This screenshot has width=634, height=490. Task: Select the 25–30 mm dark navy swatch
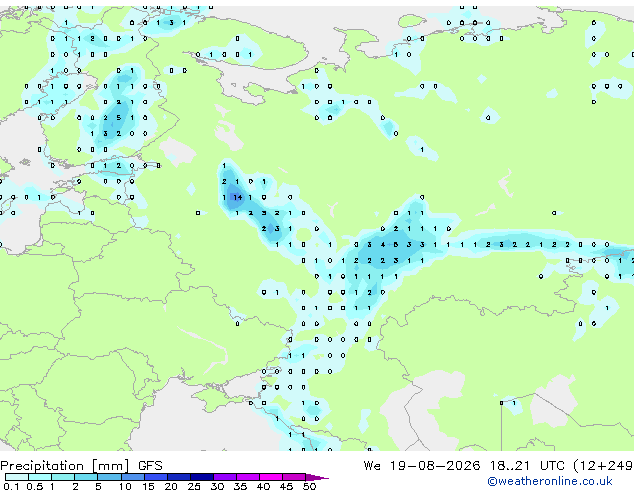click(201, 477)
